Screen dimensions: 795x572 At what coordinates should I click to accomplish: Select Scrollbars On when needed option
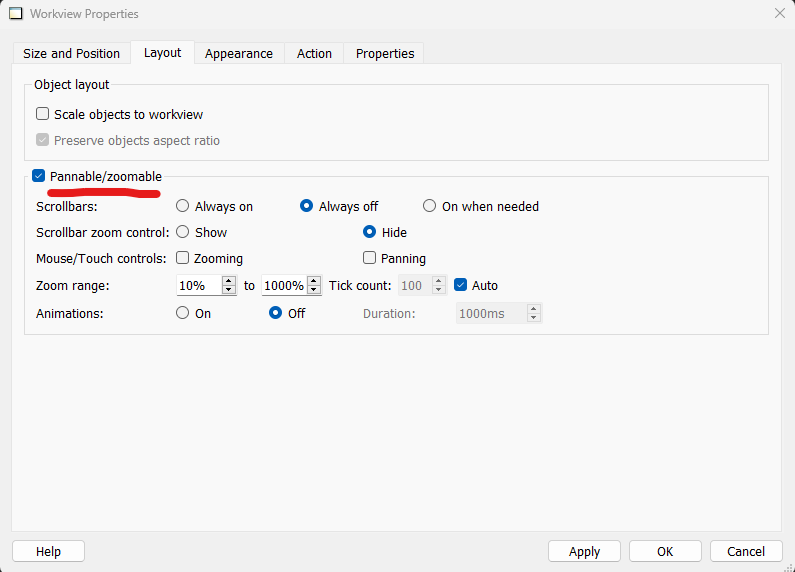tap(430, 206)
